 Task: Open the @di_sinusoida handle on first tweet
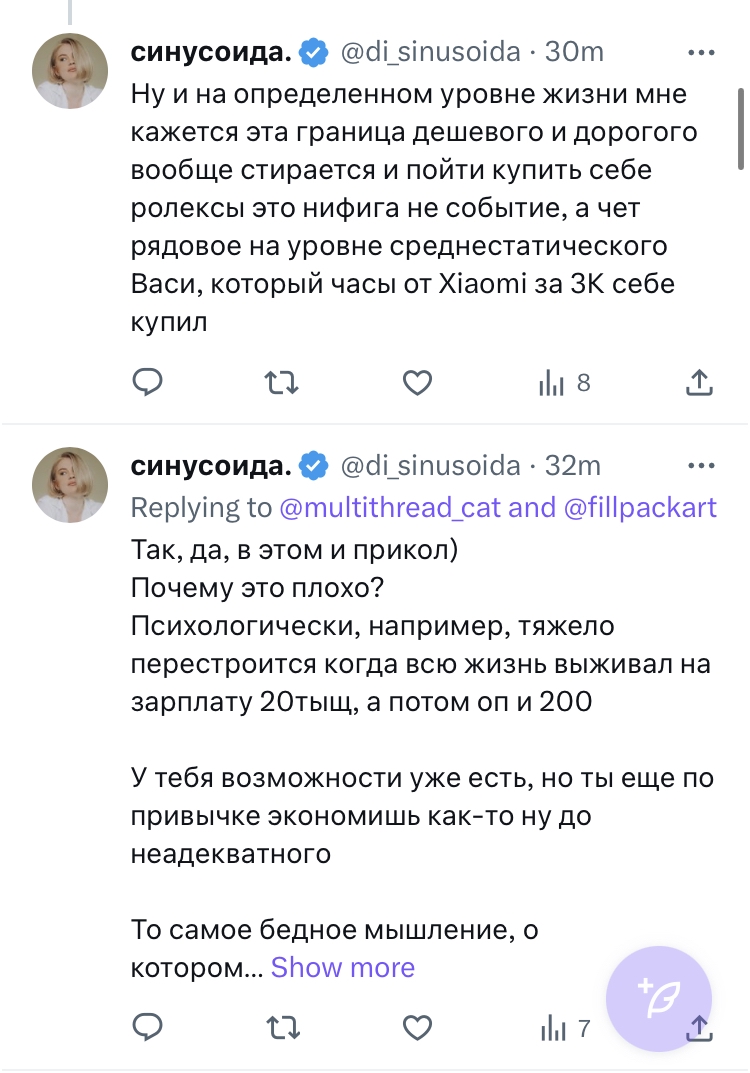(431, 52)
